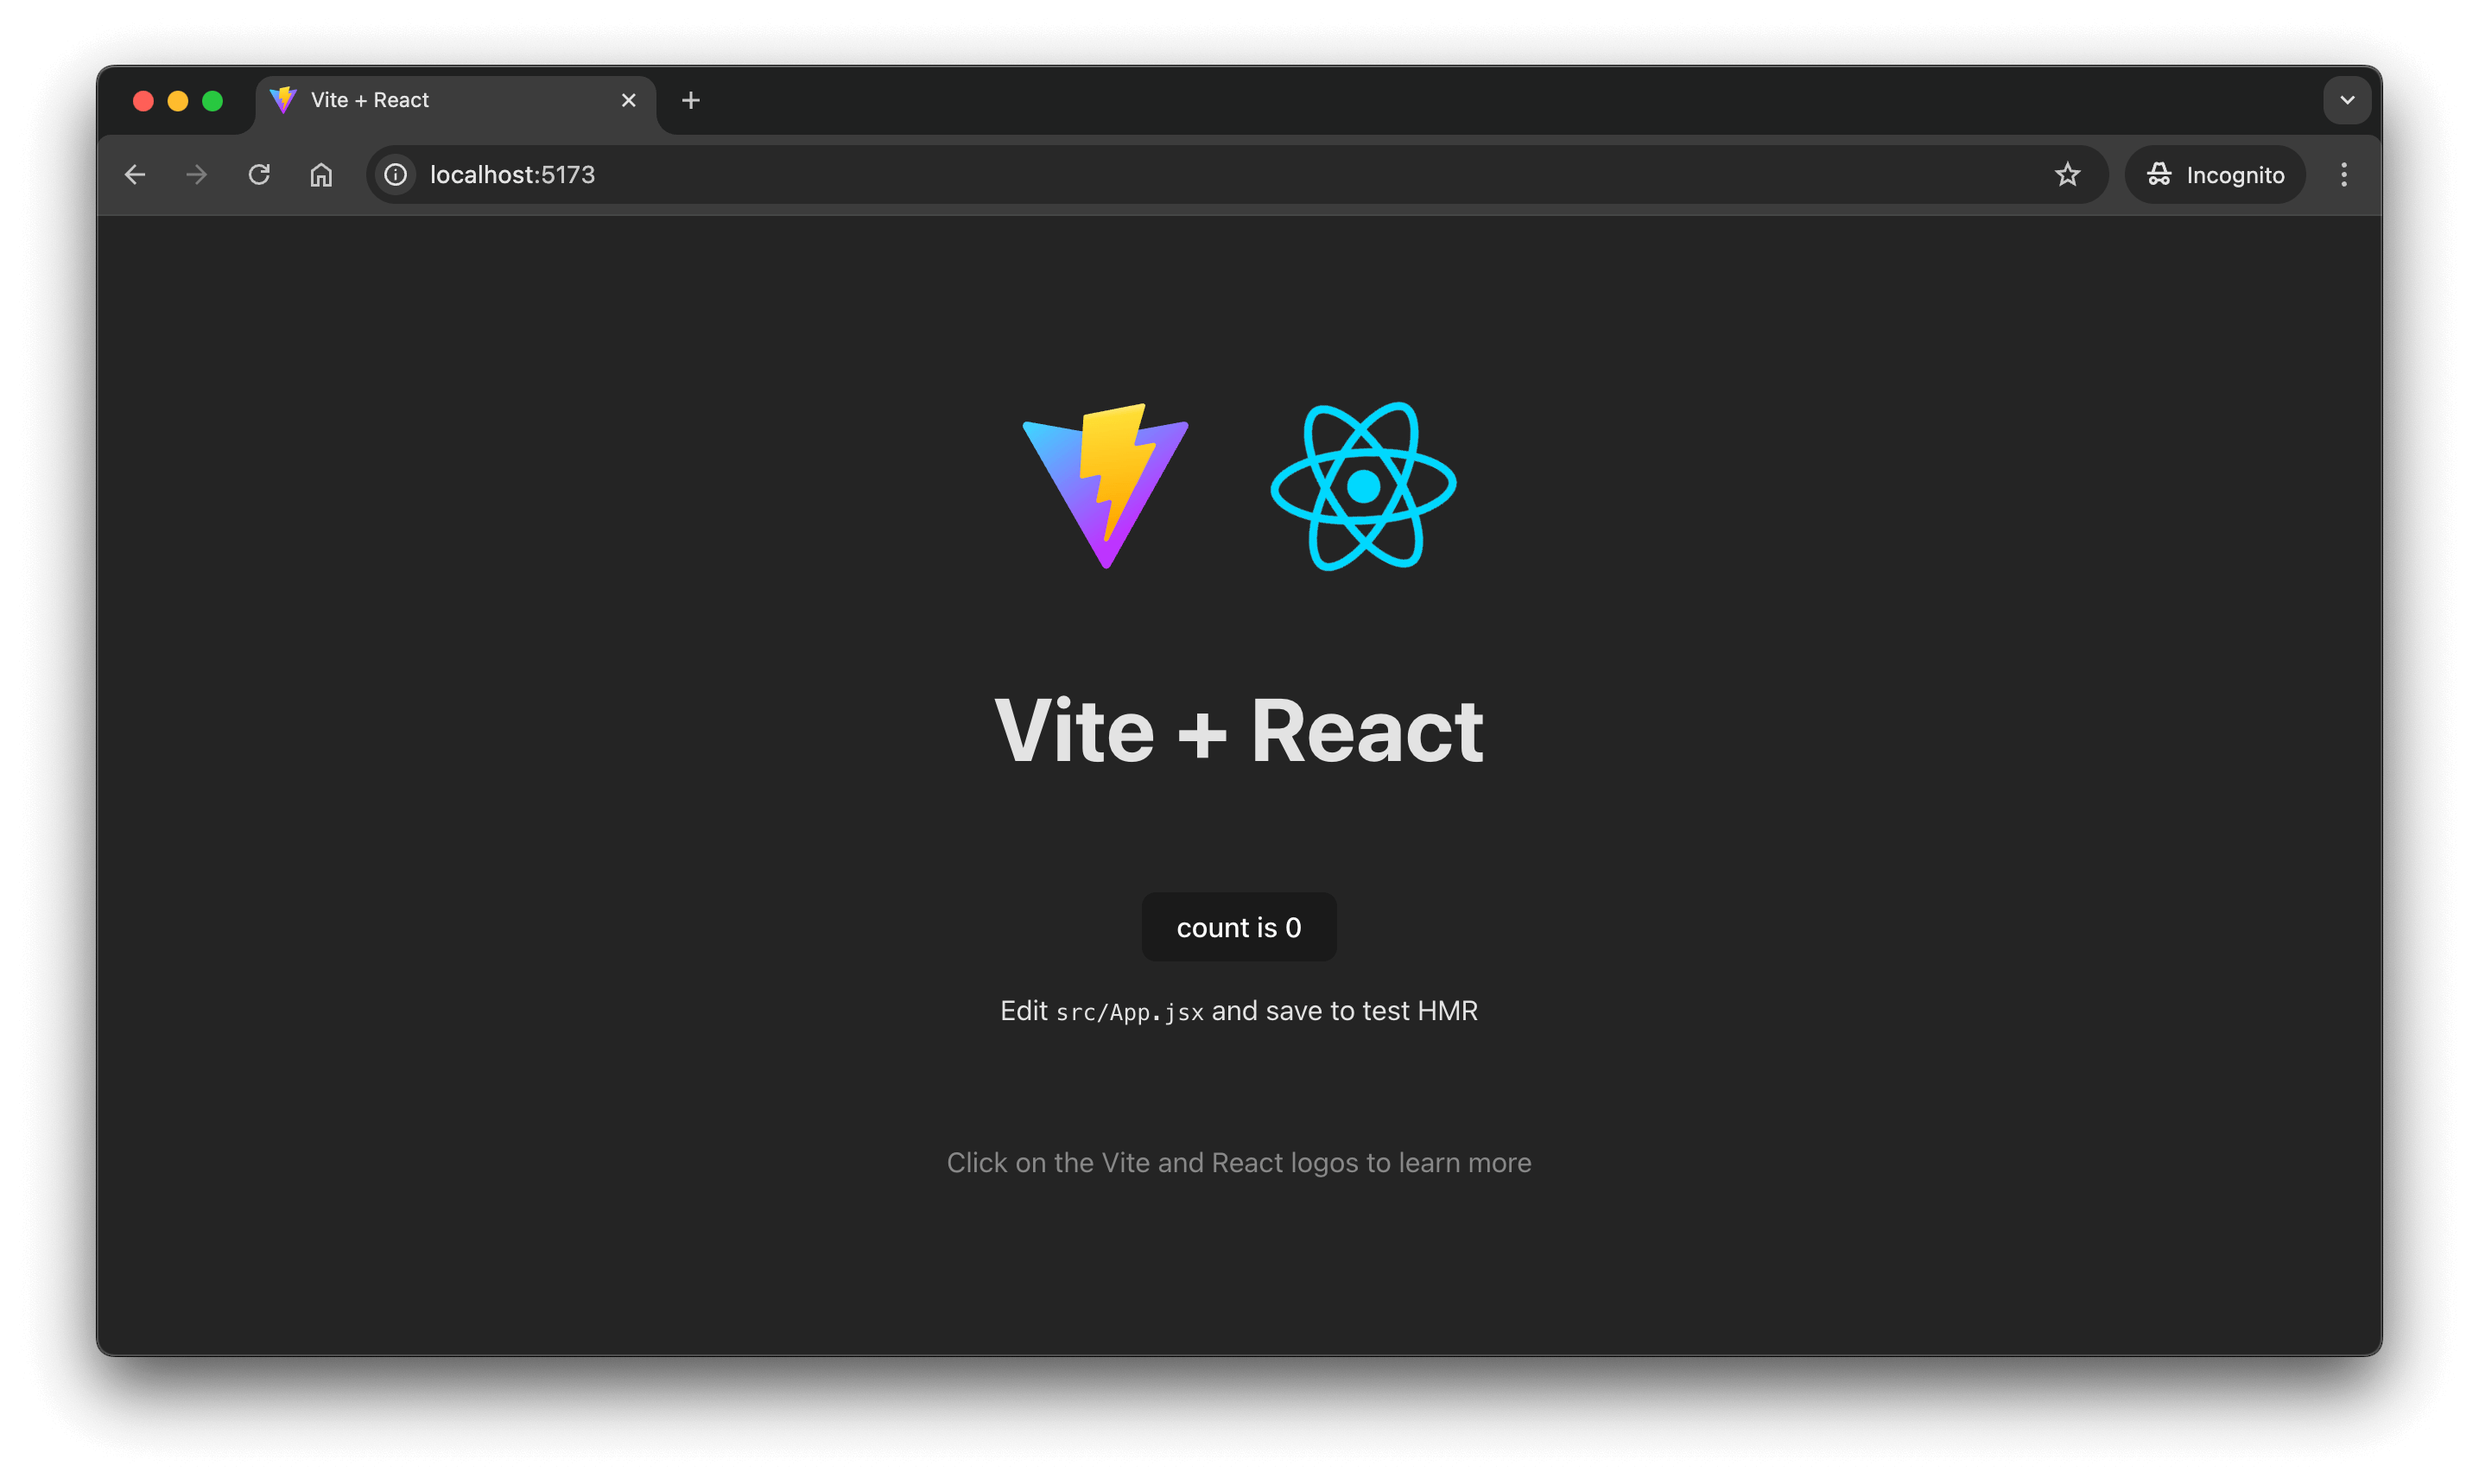The height and width of the screenshot is (1484, 2479).
Task: Click the learn more footer text
Action: [x=1238, y=1162]
